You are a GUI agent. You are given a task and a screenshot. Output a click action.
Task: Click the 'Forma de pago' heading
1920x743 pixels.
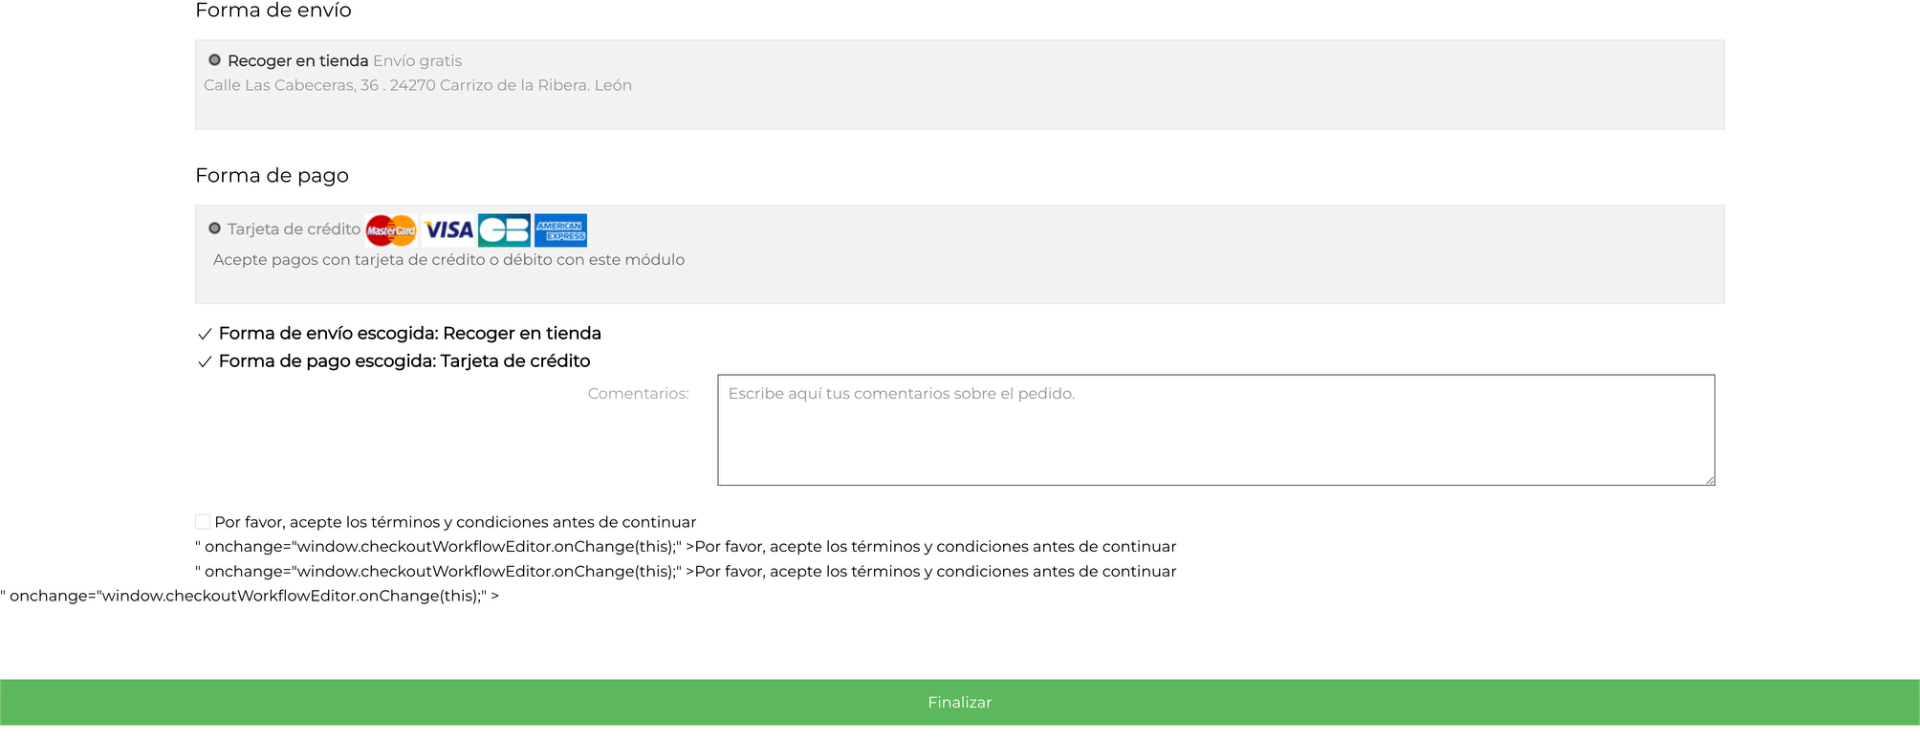click(x=272, y=176)
